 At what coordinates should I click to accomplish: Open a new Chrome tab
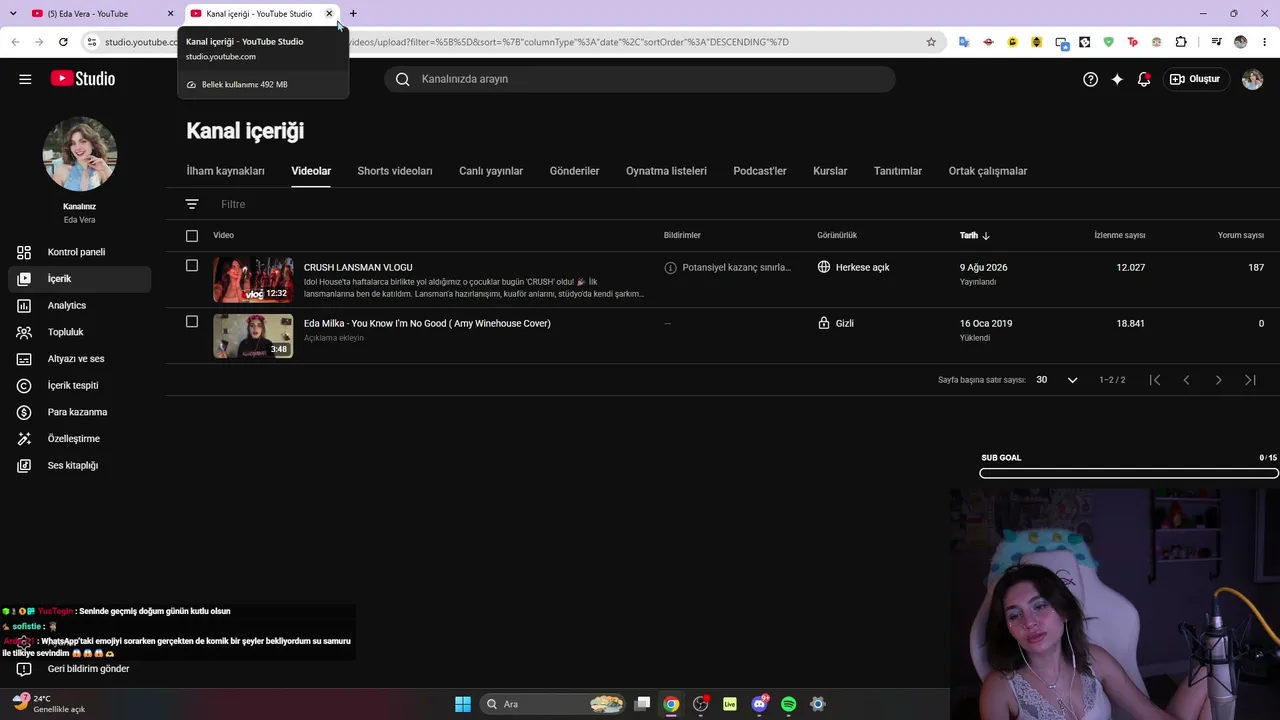(353, 14)
